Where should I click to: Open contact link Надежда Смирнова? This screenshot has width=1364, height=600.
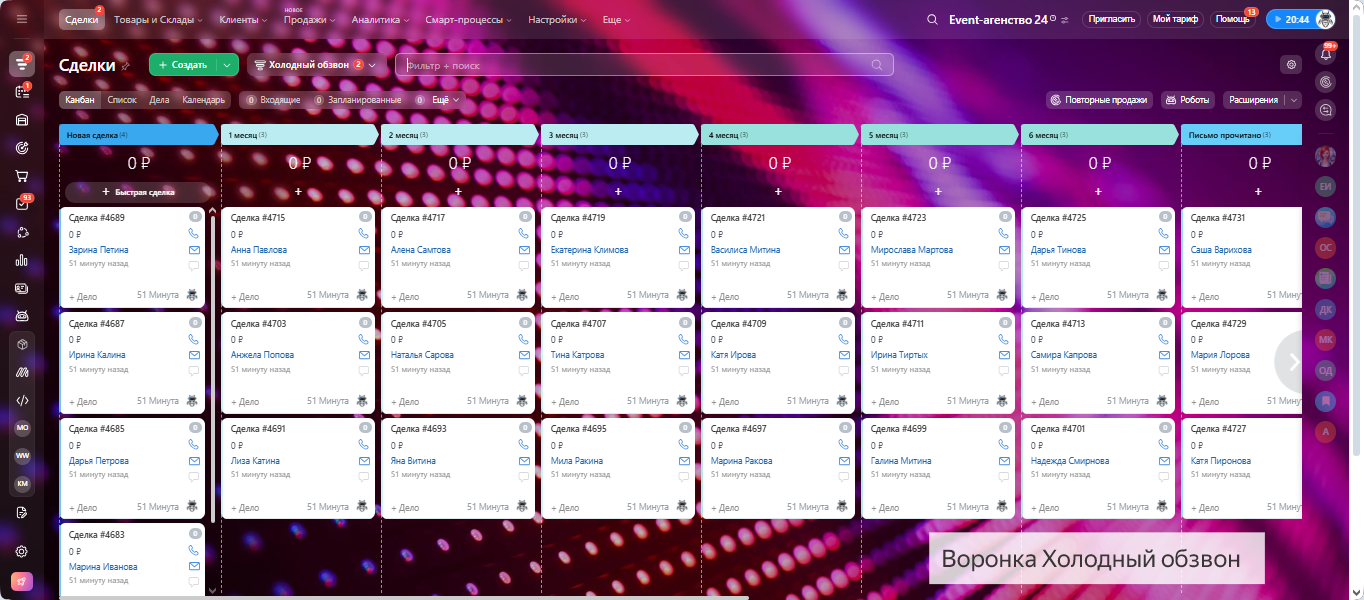click(x=1069, y=461)
